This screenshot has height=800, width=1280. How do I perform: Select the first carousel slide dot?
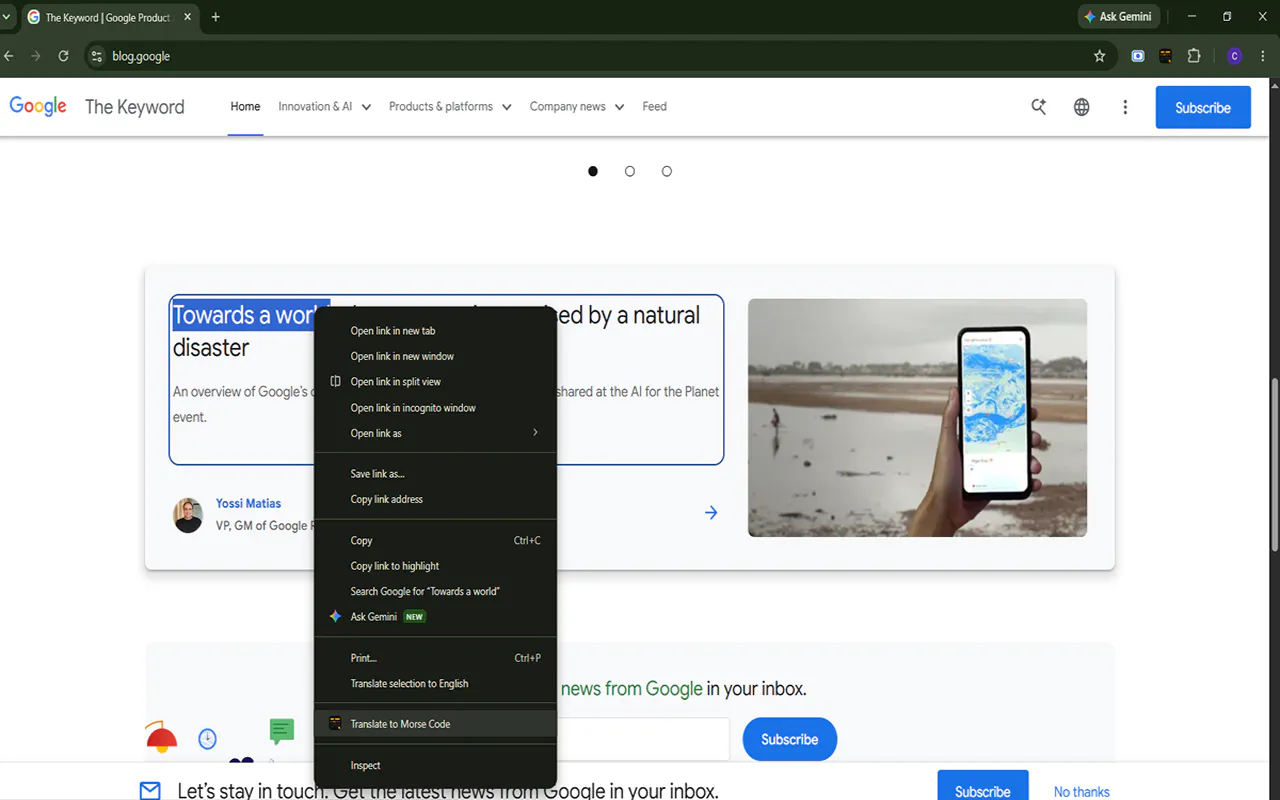(x=593, y=171)
